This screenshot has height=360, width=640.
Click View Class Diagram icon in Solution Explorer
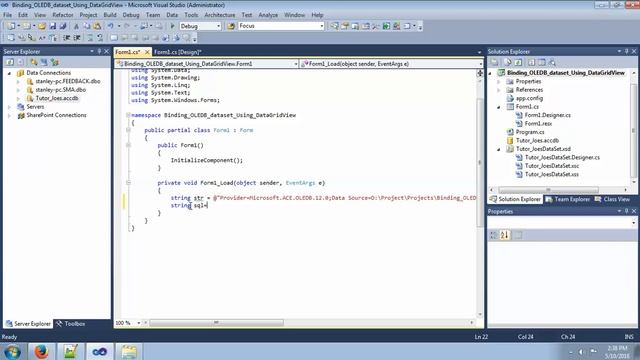pyautogui.click(x=552, y=62)
